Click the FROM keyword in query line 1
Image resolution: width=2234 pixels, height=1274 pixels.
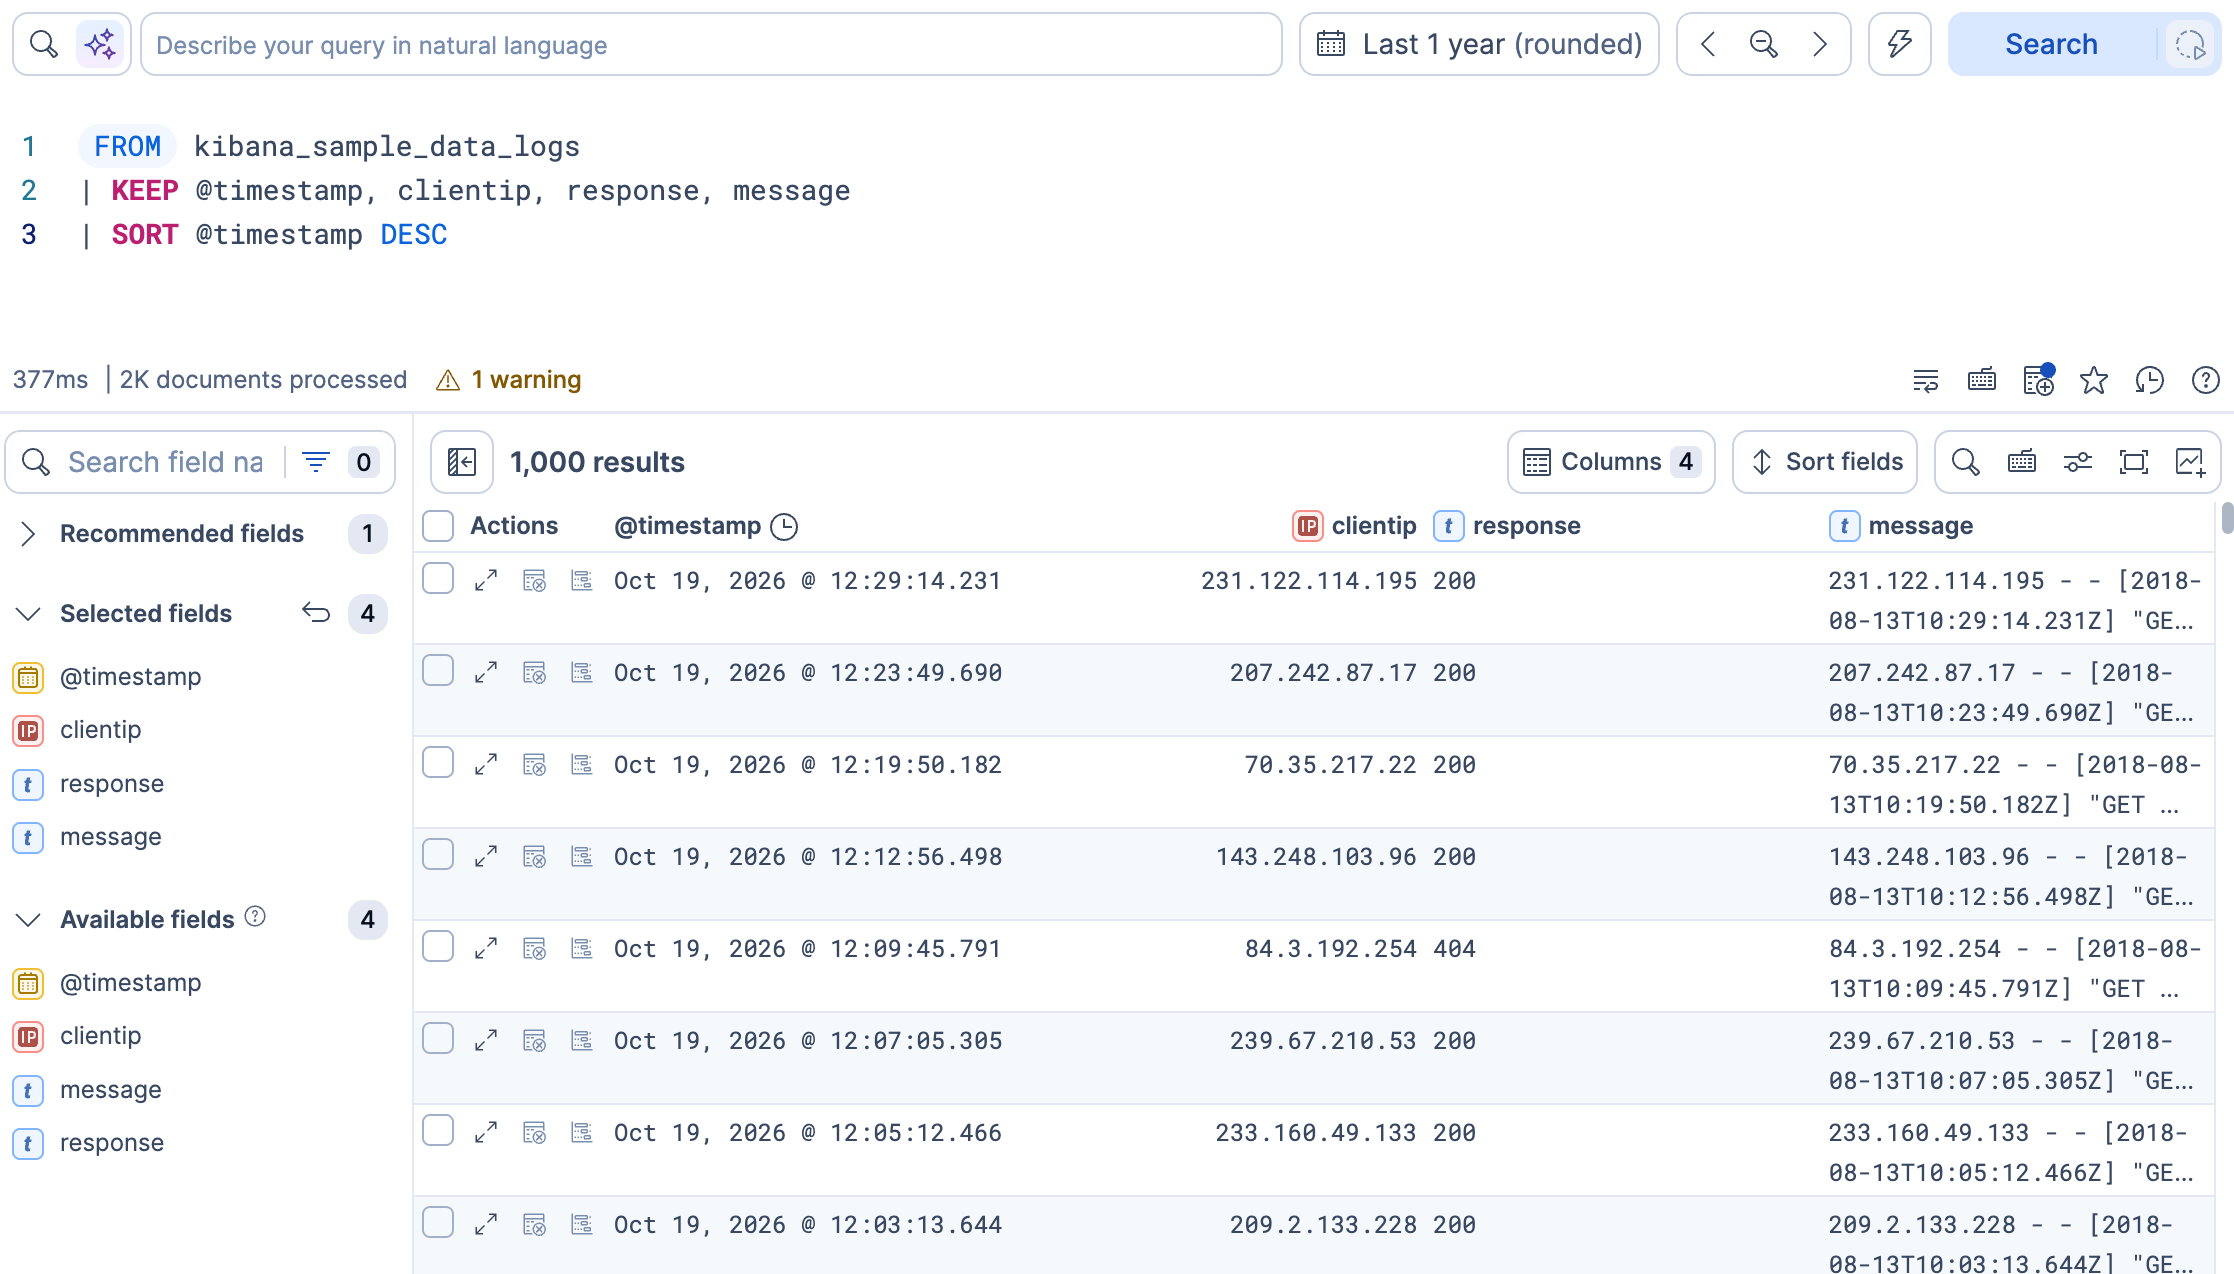[127, 146]
